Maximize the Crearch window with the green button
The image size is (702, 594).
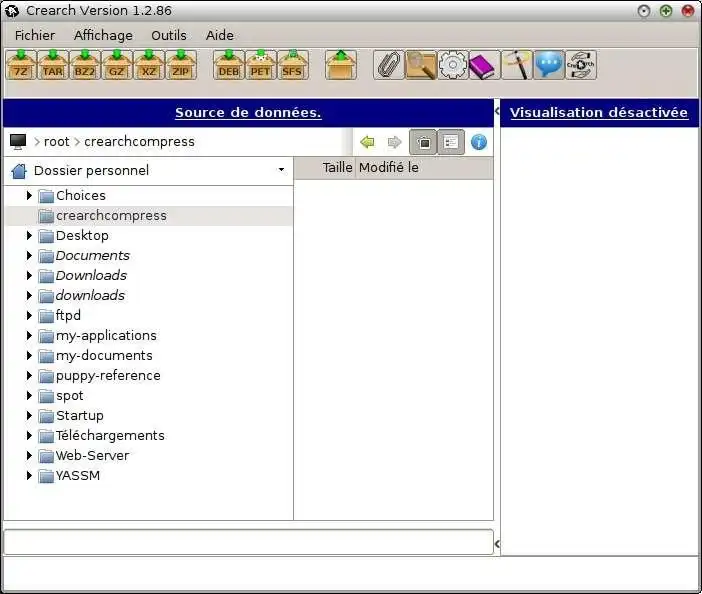point(666,11)
